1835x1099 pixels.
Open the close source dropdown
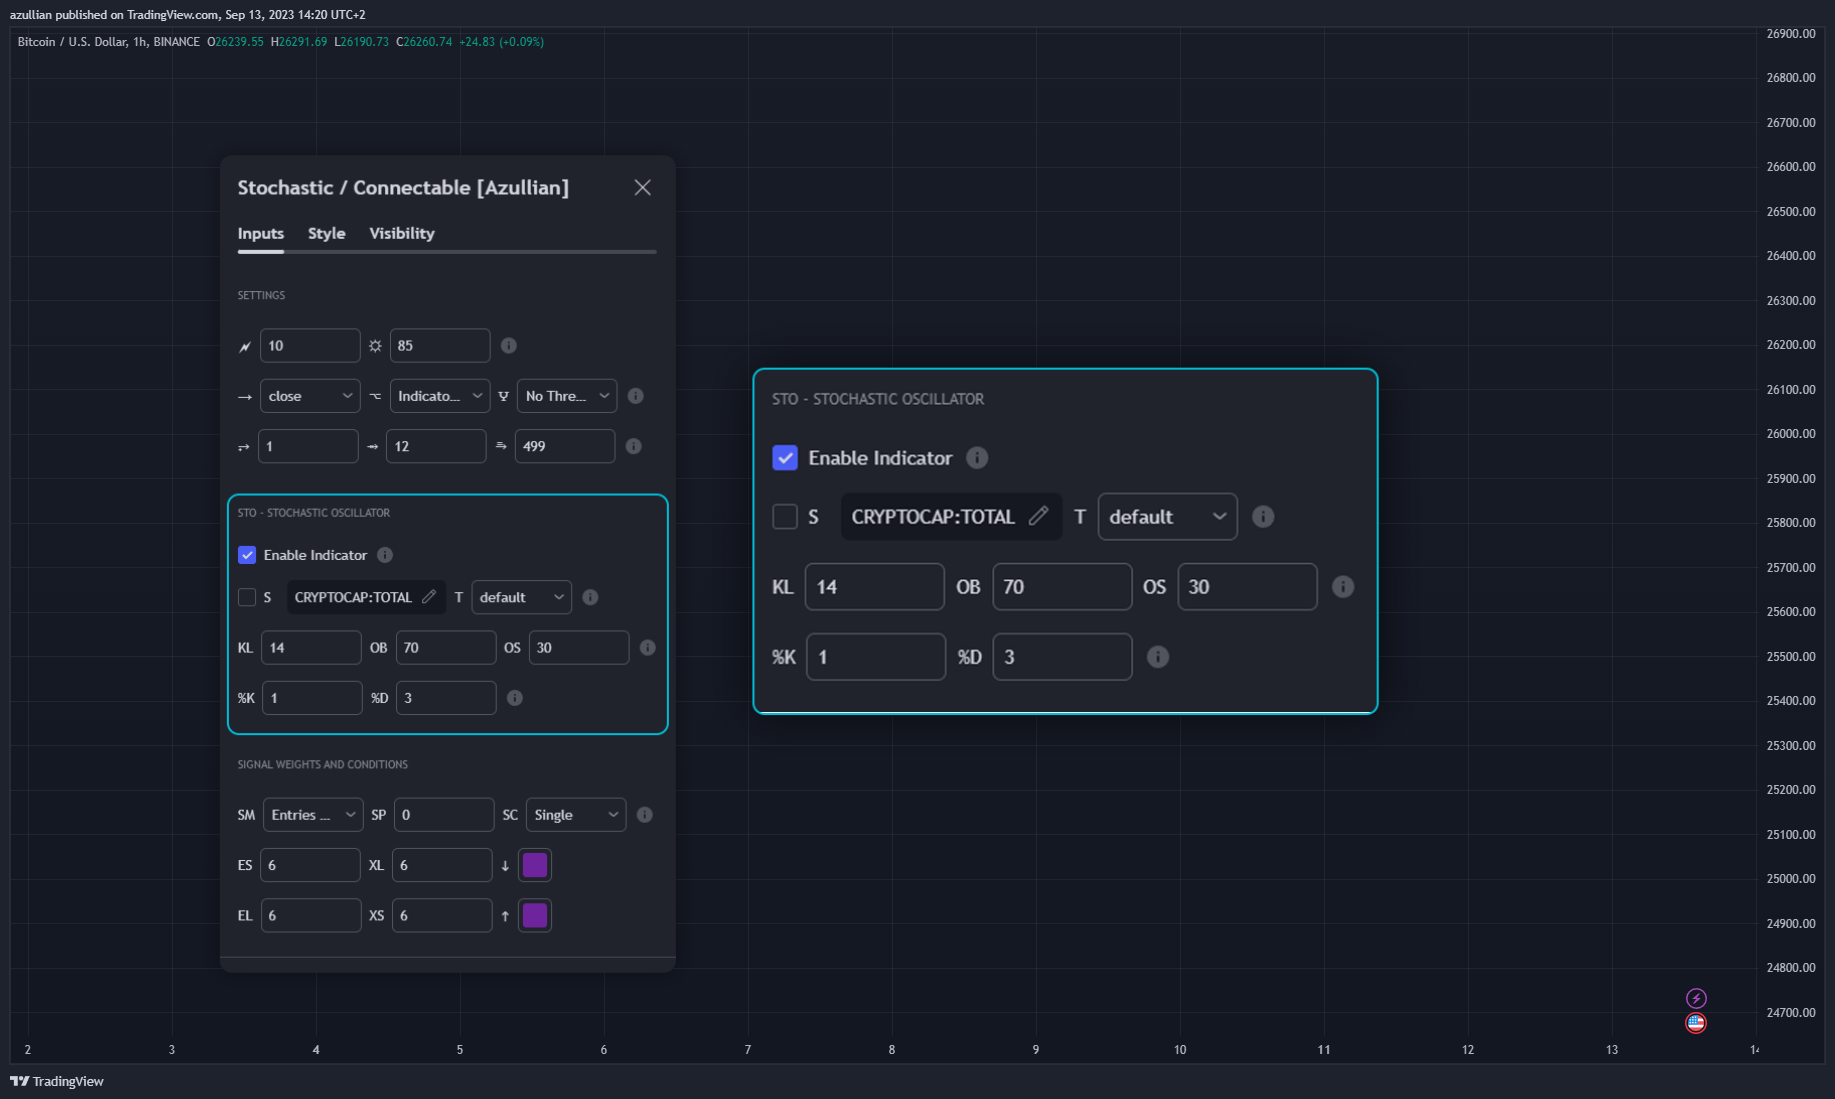[310, 396]
